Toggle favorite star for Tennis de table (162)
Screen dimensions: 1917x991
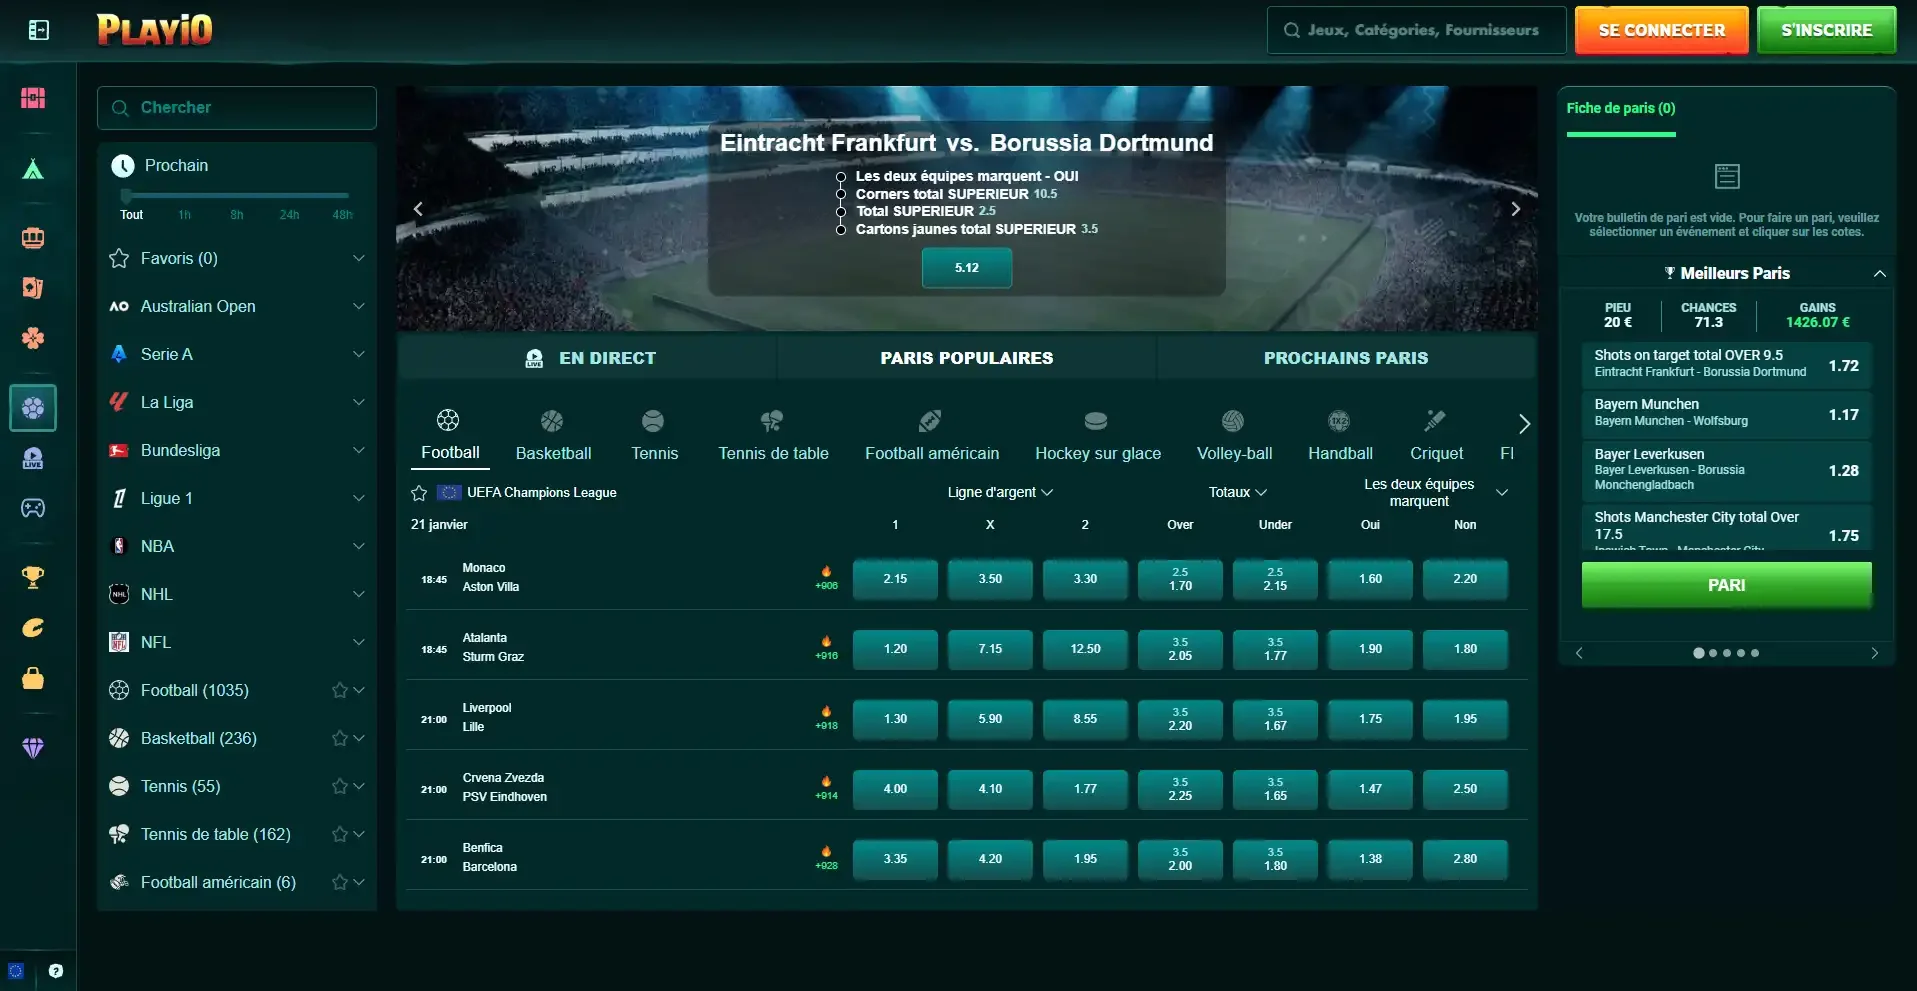point(339,834)
